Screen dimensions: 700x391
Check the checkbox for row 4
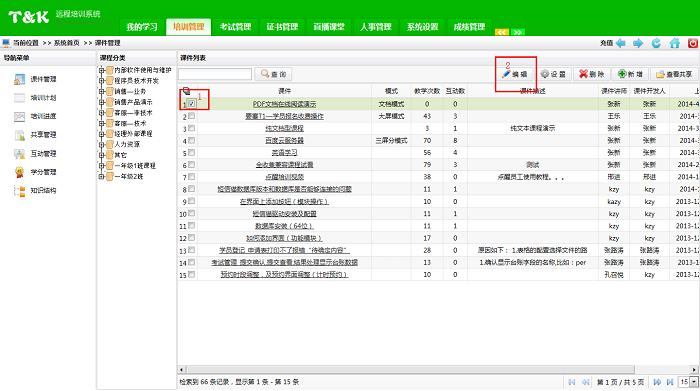click(192, 140)
